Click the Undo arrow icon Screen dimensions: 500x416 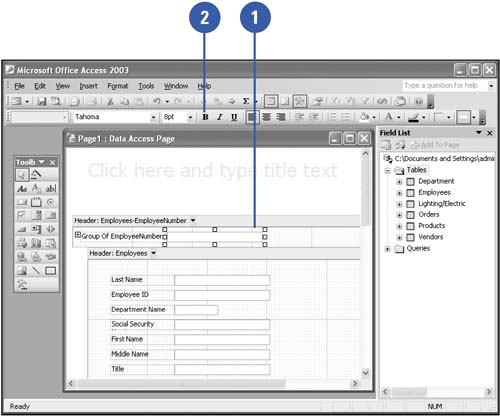click(x=157, y=101)
